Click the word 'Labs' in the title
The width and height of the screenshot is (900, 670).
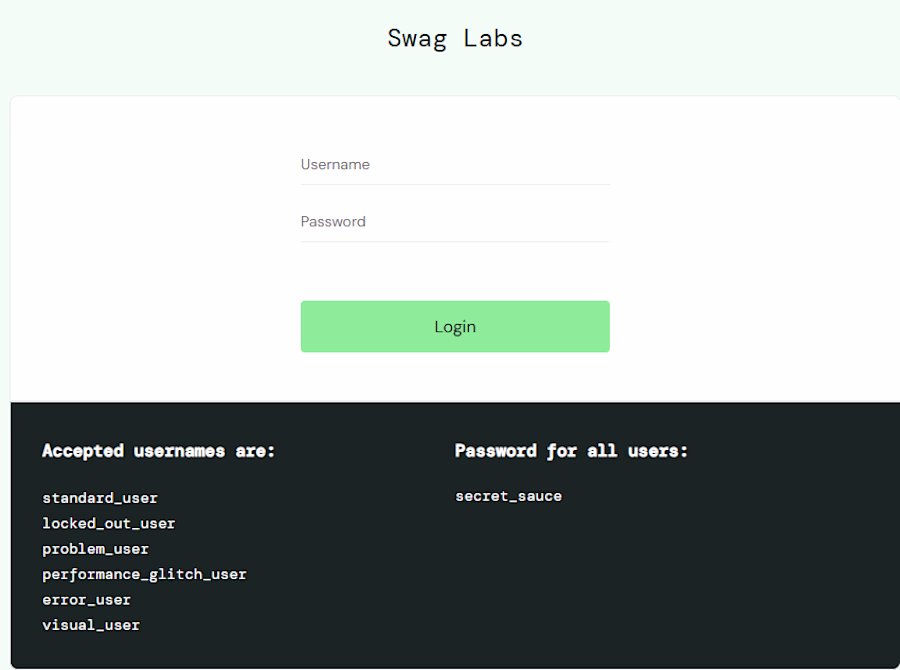tap(493, 39)
